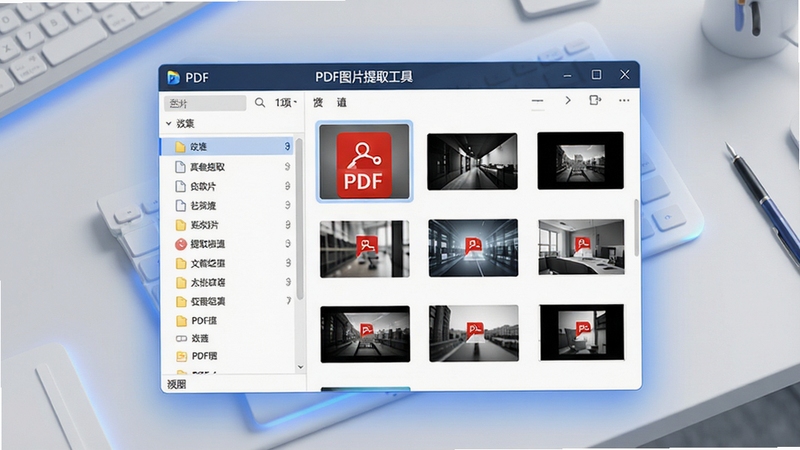Select the bottom-row room photo with black background

(582, 332)
